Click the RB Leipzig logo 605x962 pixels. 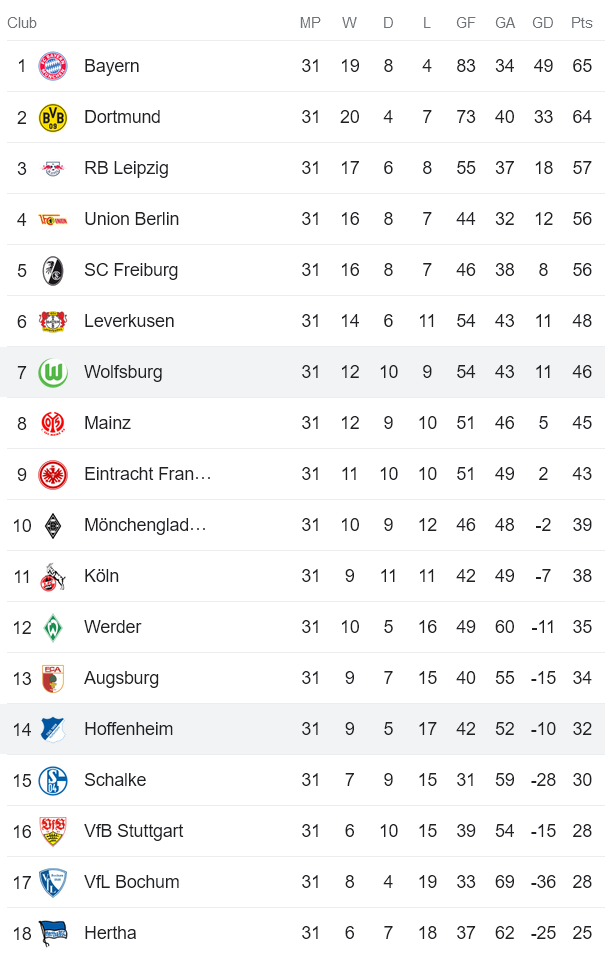coord(54,168)
